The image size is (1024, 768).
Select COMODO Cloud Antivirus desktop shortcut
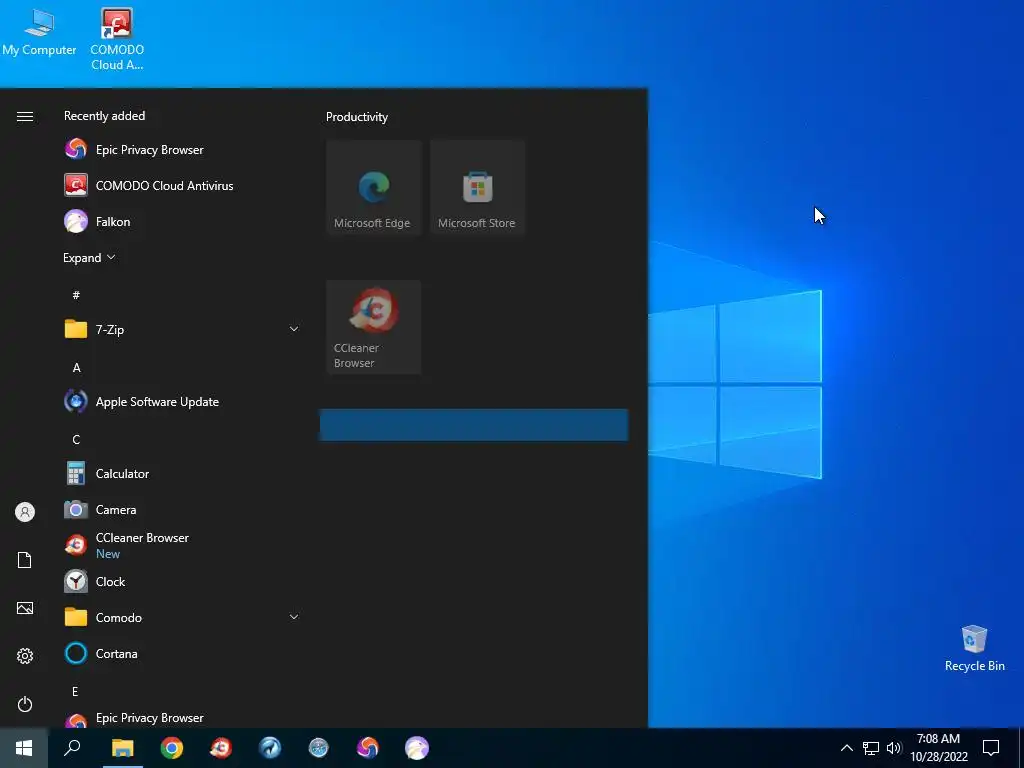click(x=117, y=39)
